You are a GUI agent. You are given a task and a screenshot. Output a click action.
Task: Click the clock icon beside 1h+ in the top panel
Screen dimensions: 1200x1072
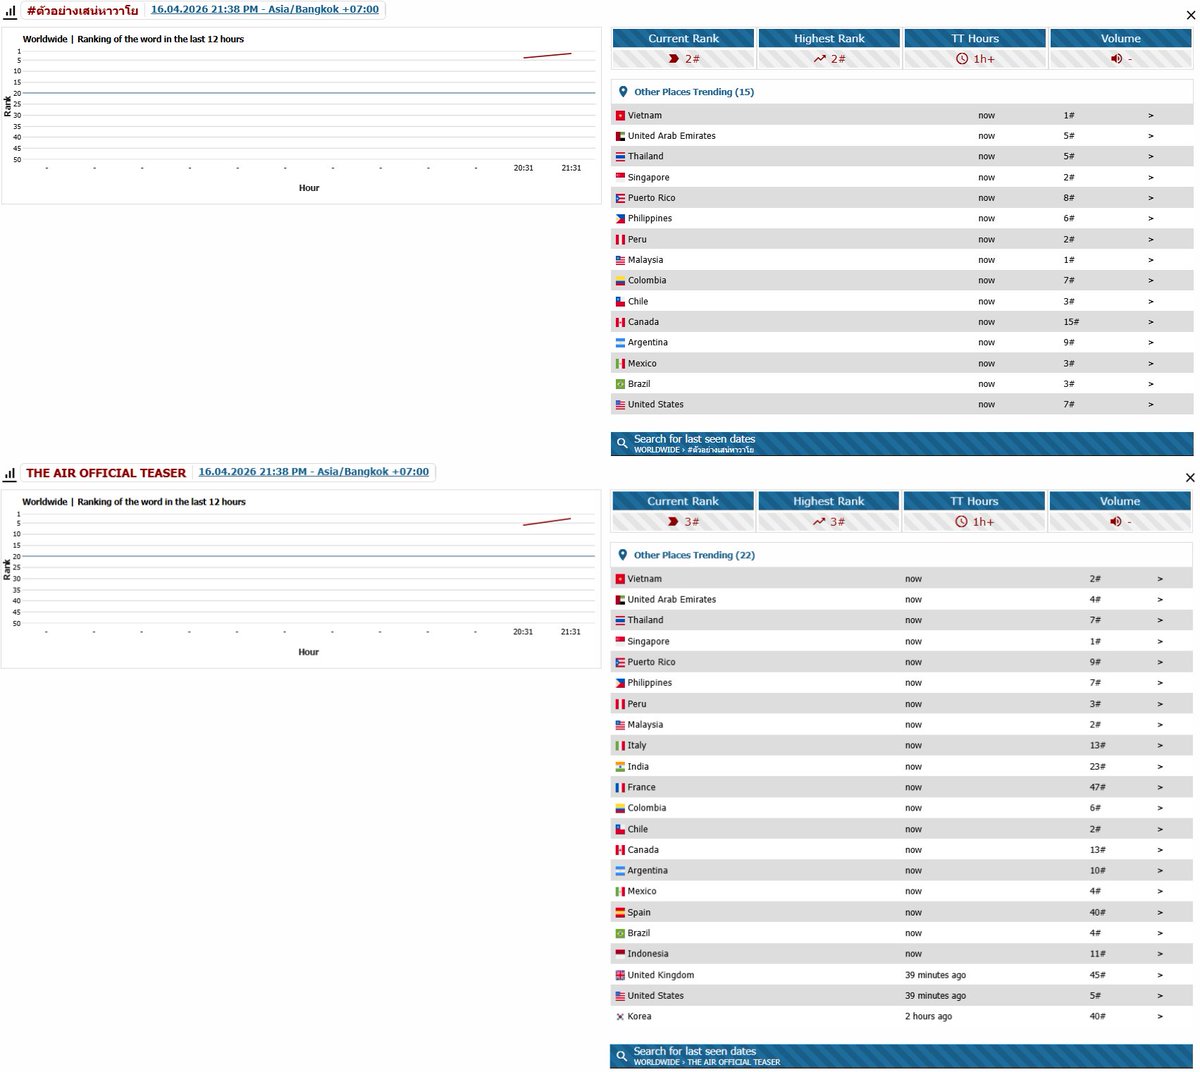pos(962,59)
